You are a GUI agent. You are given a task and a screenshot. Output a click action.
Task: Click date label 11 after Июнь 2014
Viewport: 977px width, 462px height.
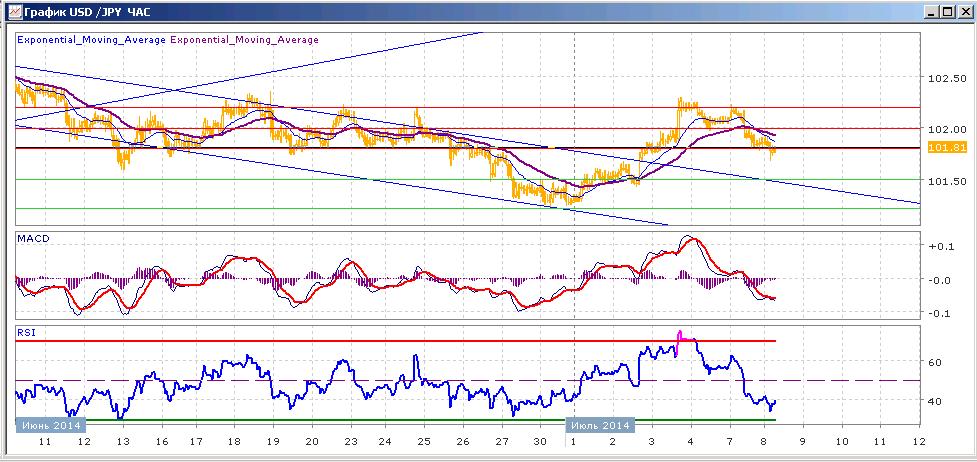coord(45,441)
